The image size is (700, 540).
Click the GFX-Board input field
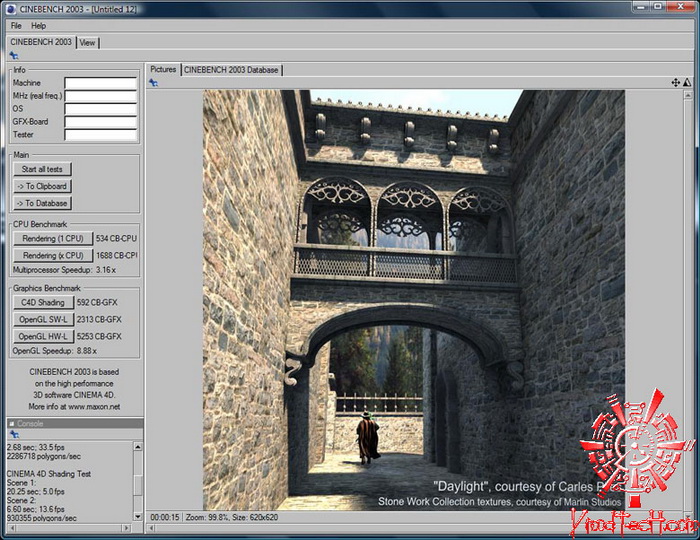(x=100, y=122)
